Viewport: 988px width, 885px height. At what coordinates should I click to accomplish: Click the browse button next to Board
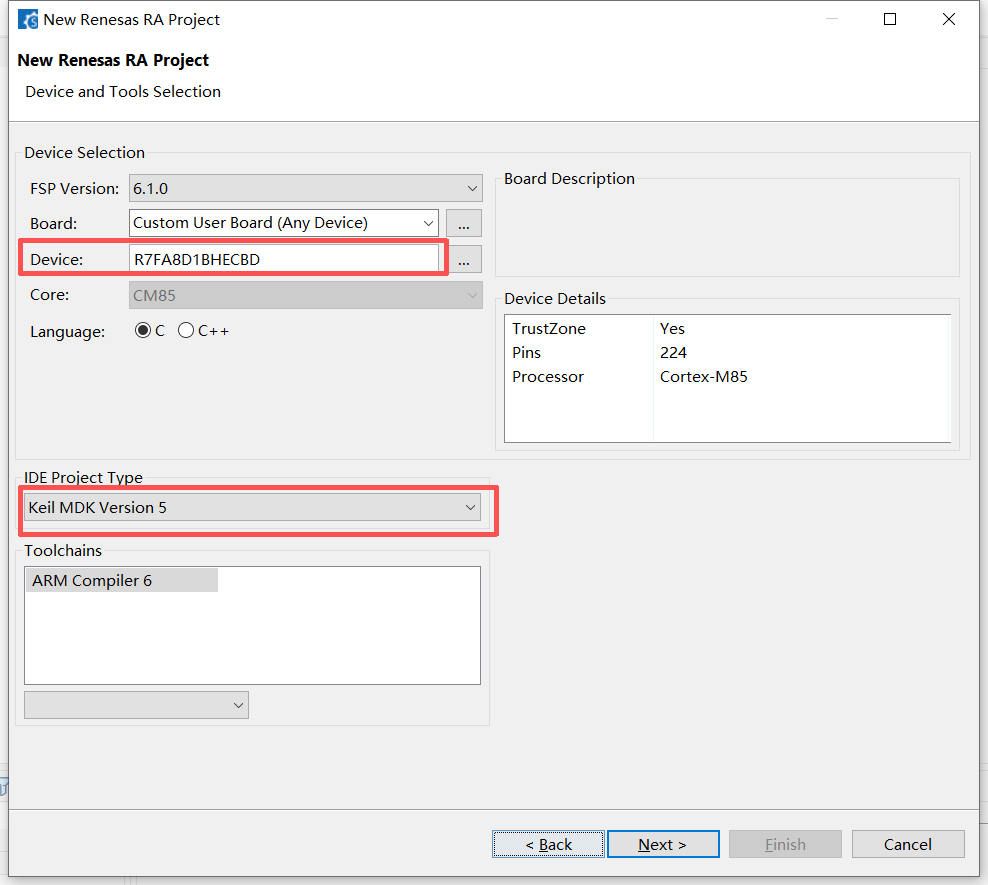pyautogui.click(x=464, y=223)
